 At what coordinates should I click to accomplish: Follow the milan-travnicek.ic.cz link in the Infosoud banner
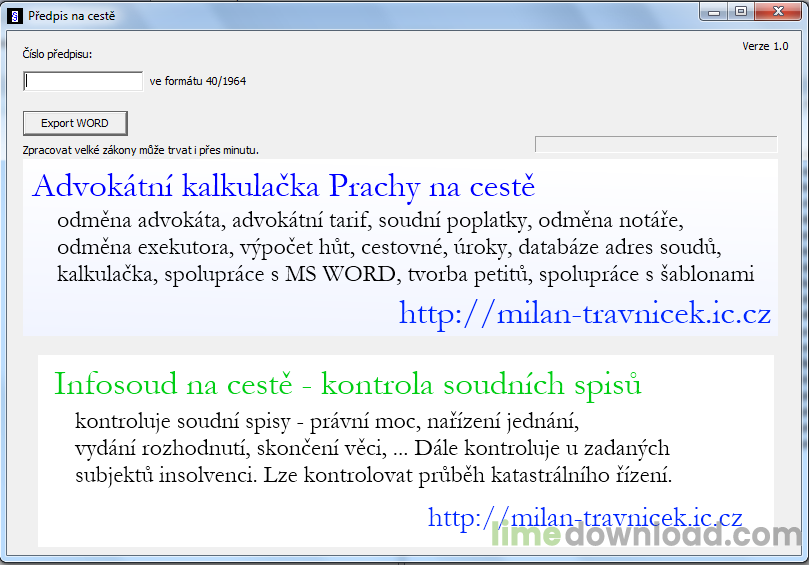tap(585, 517)
